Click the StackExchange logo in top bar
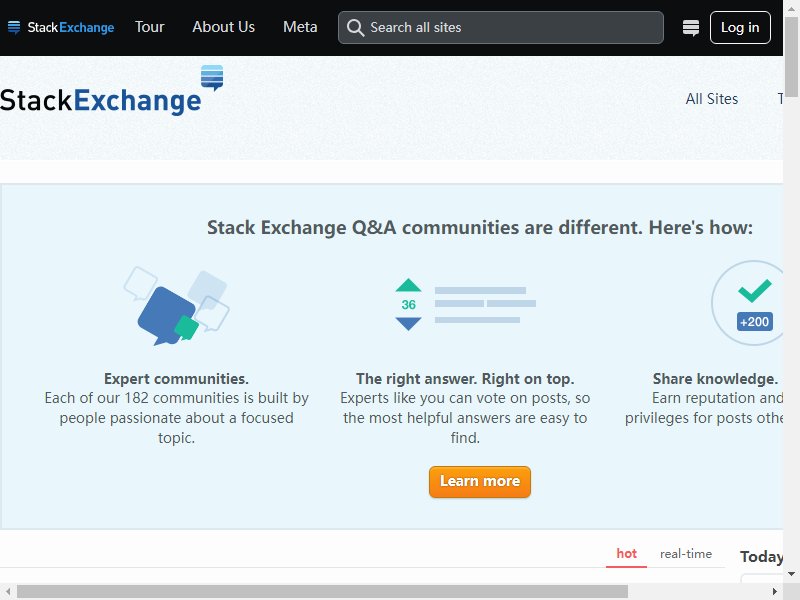Screen dimensions: 800x600 (x=61, y=28)
